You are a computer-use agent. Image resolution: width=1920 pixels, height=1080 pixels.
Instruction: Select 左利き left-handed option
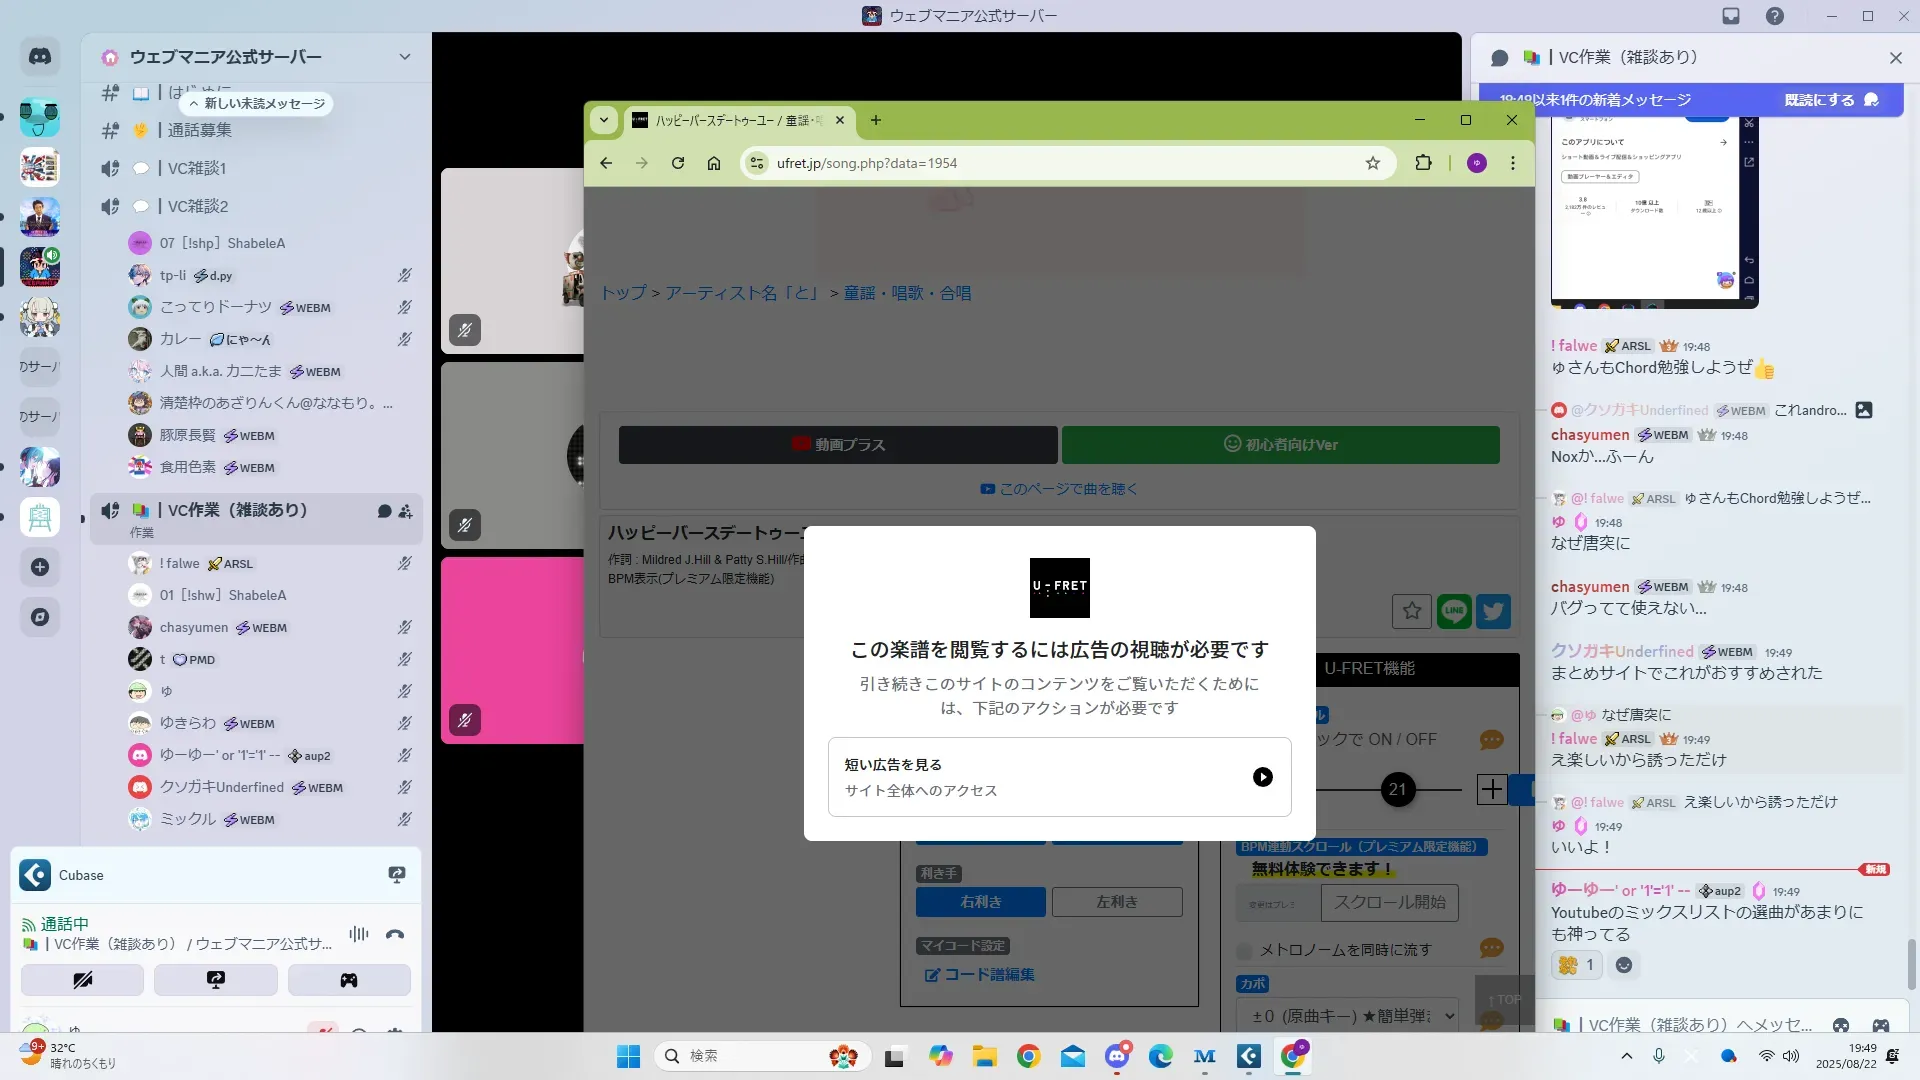point(1117,902)
